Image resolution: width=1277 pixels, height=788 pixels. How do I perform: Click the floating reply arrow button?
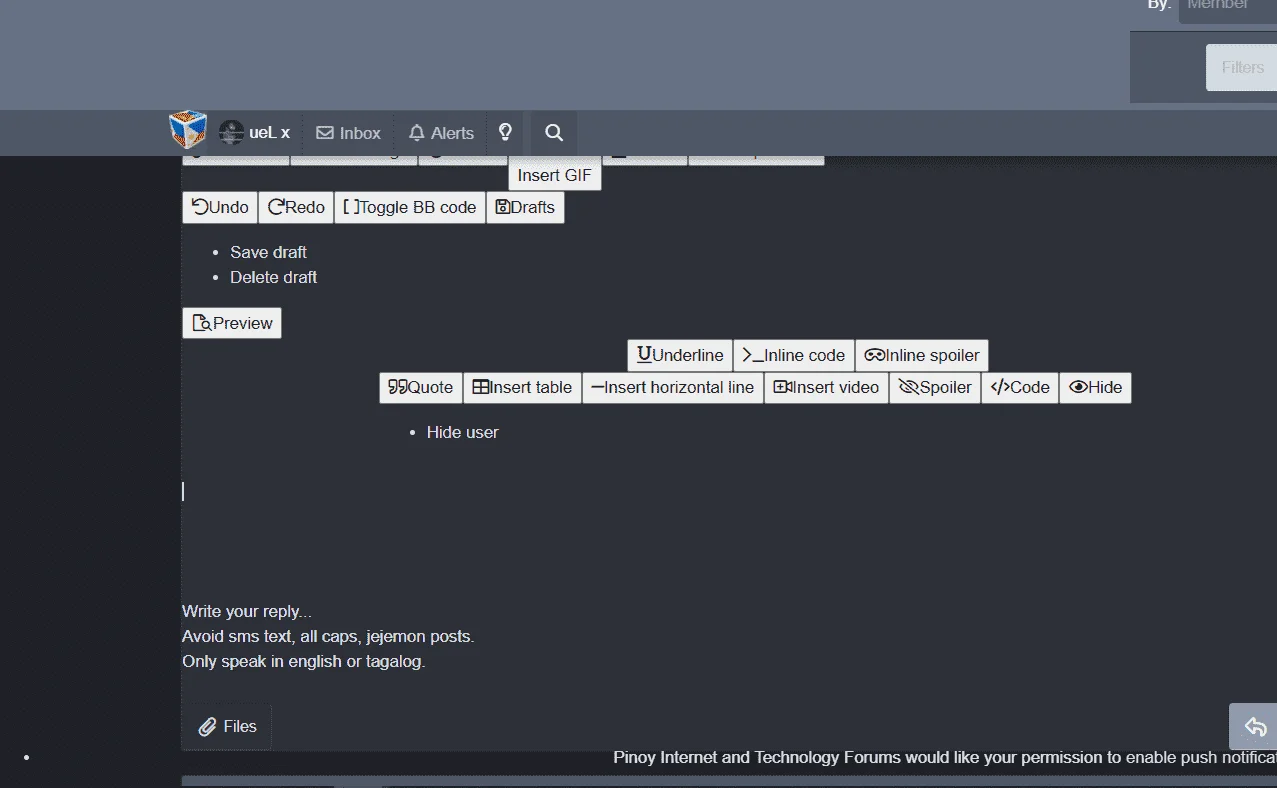1254,727
